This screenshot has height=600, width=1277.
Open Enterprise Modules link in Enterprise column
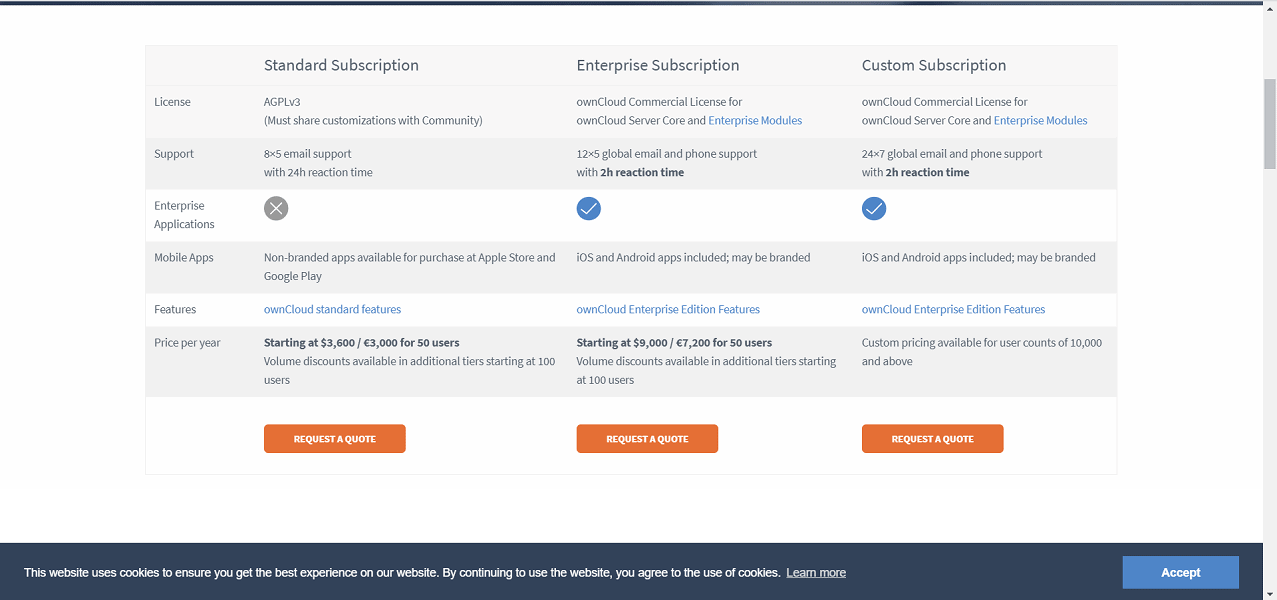(x=755, y=120)
